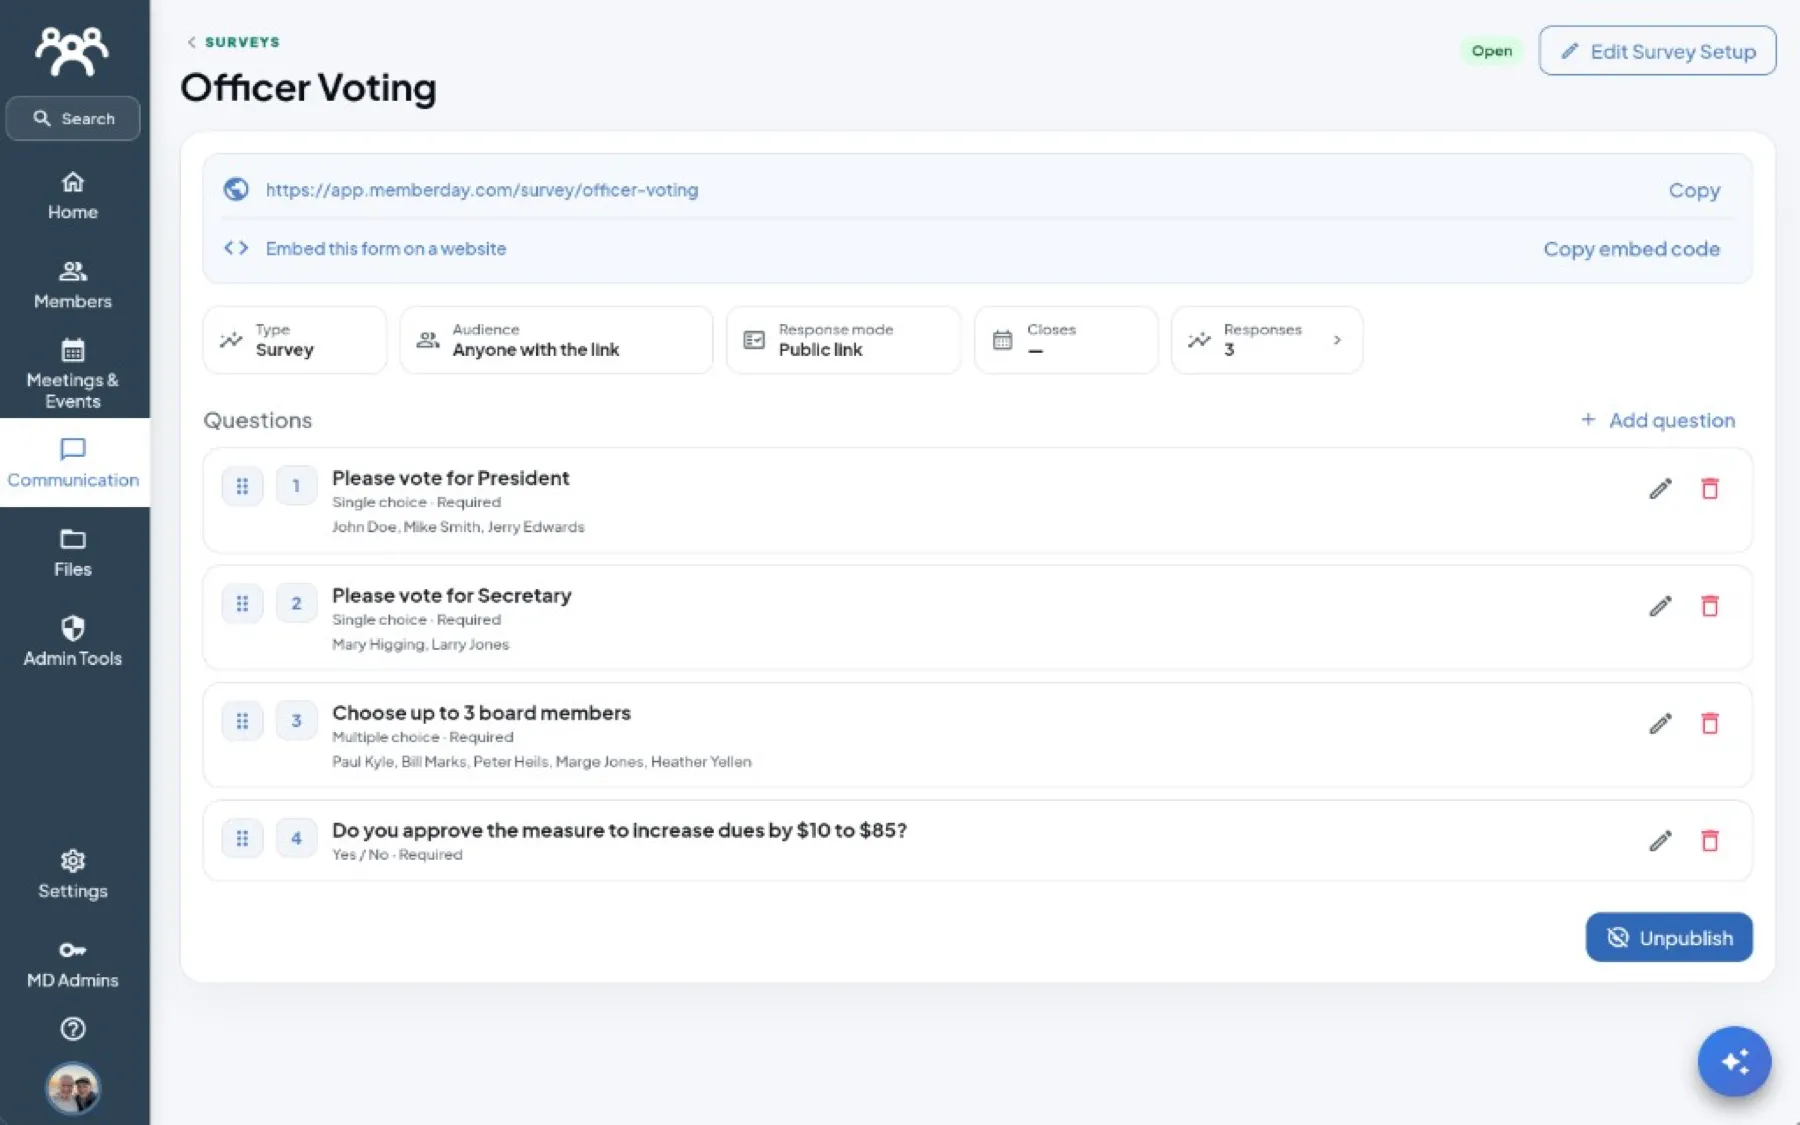Select the Communication sidebar item
This screenshot has width=1800, height=1125.
click(x=73, y=463)
